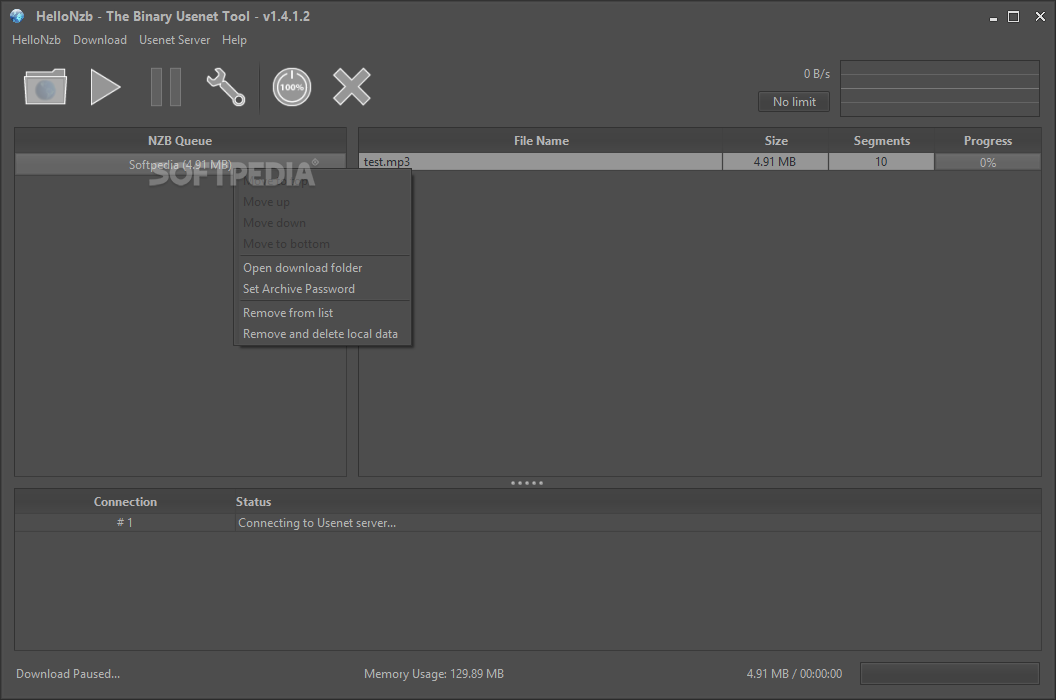This screenshot has height=700, width=1056.
Task: Select connection # 1 row
Action: (528, 523)
